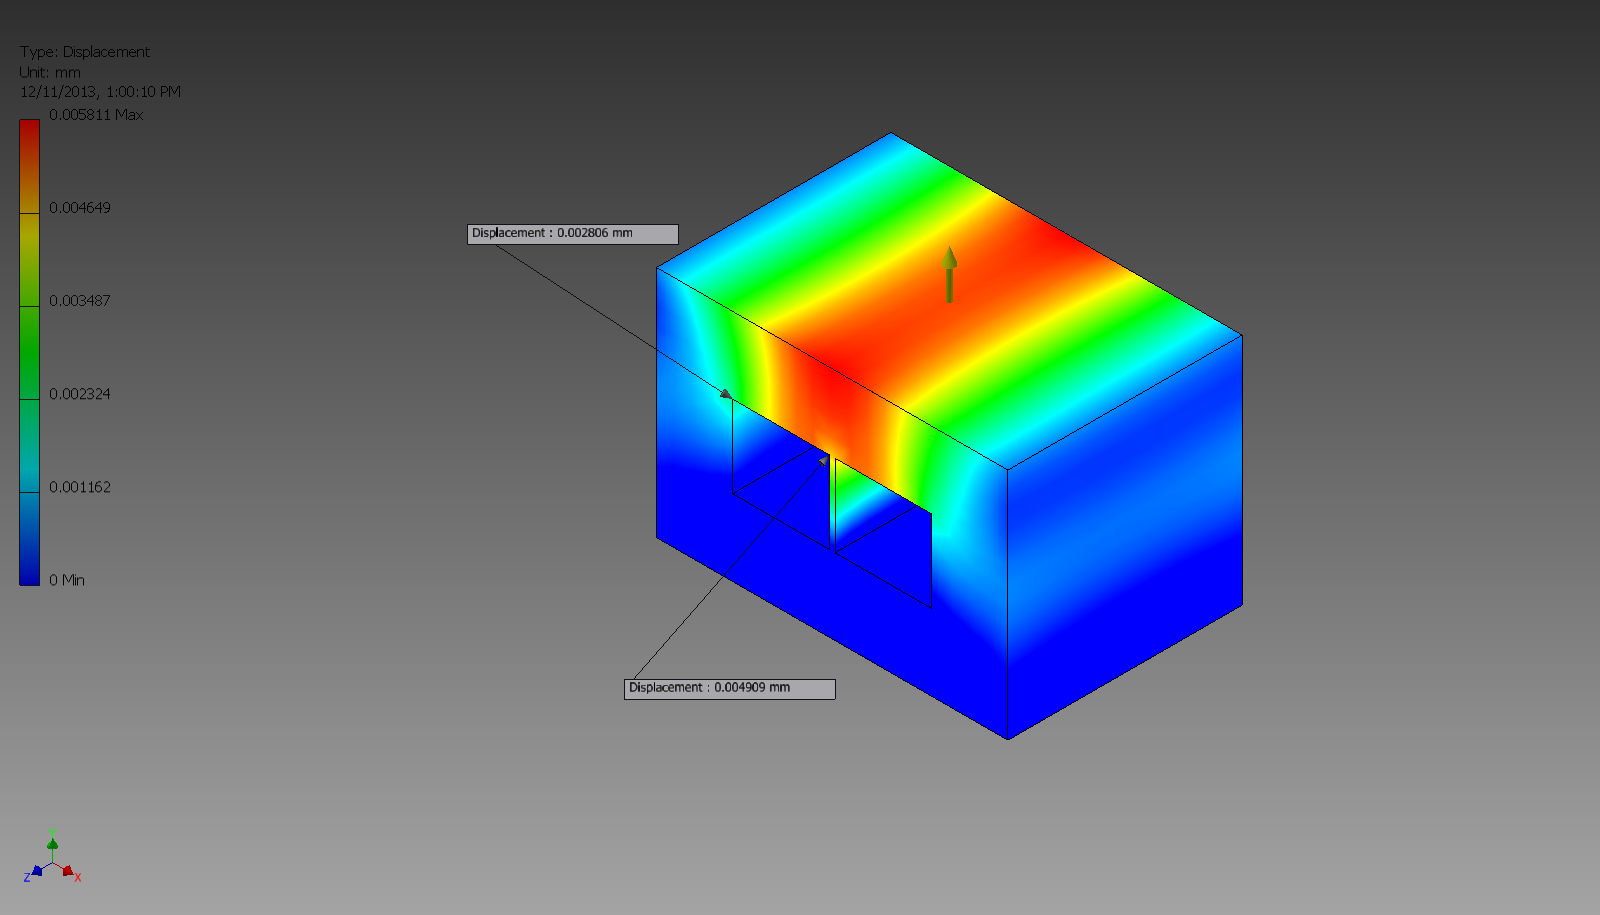The image size is (1600, 915).
Task: Select the 0.005811 Max legend value
Action: 96,115
